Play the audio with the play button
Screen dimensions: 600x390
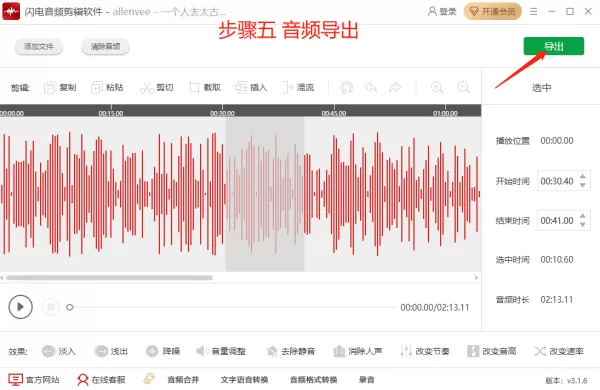point(20,307)
